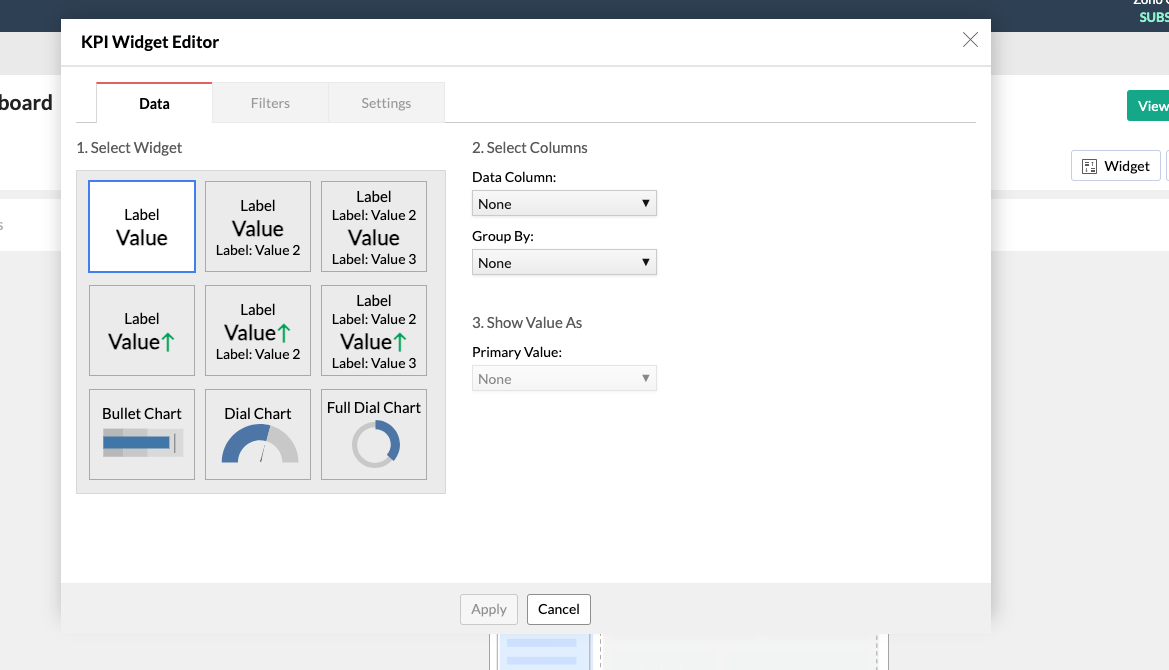Select Label Value widget with green trend arrow
1169x670 pixels.
[142, 331]
